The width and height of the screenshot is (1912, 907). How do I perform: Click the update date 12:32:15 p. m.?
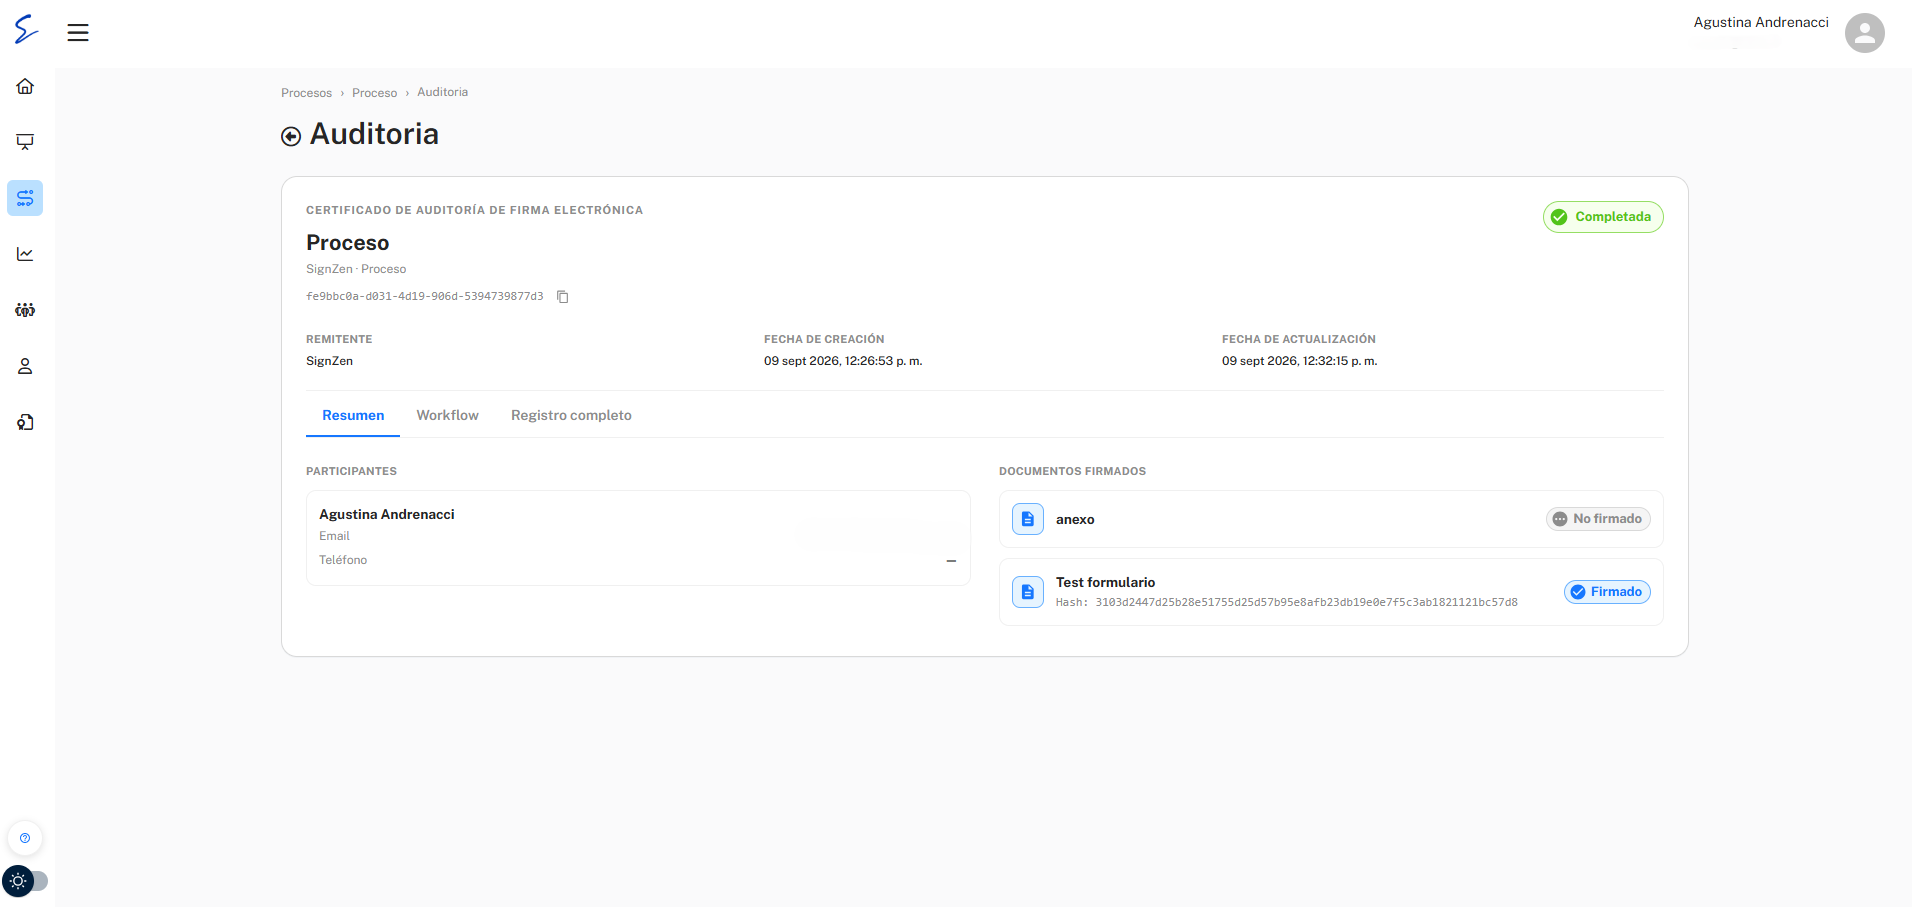(x=1299, y=361)
